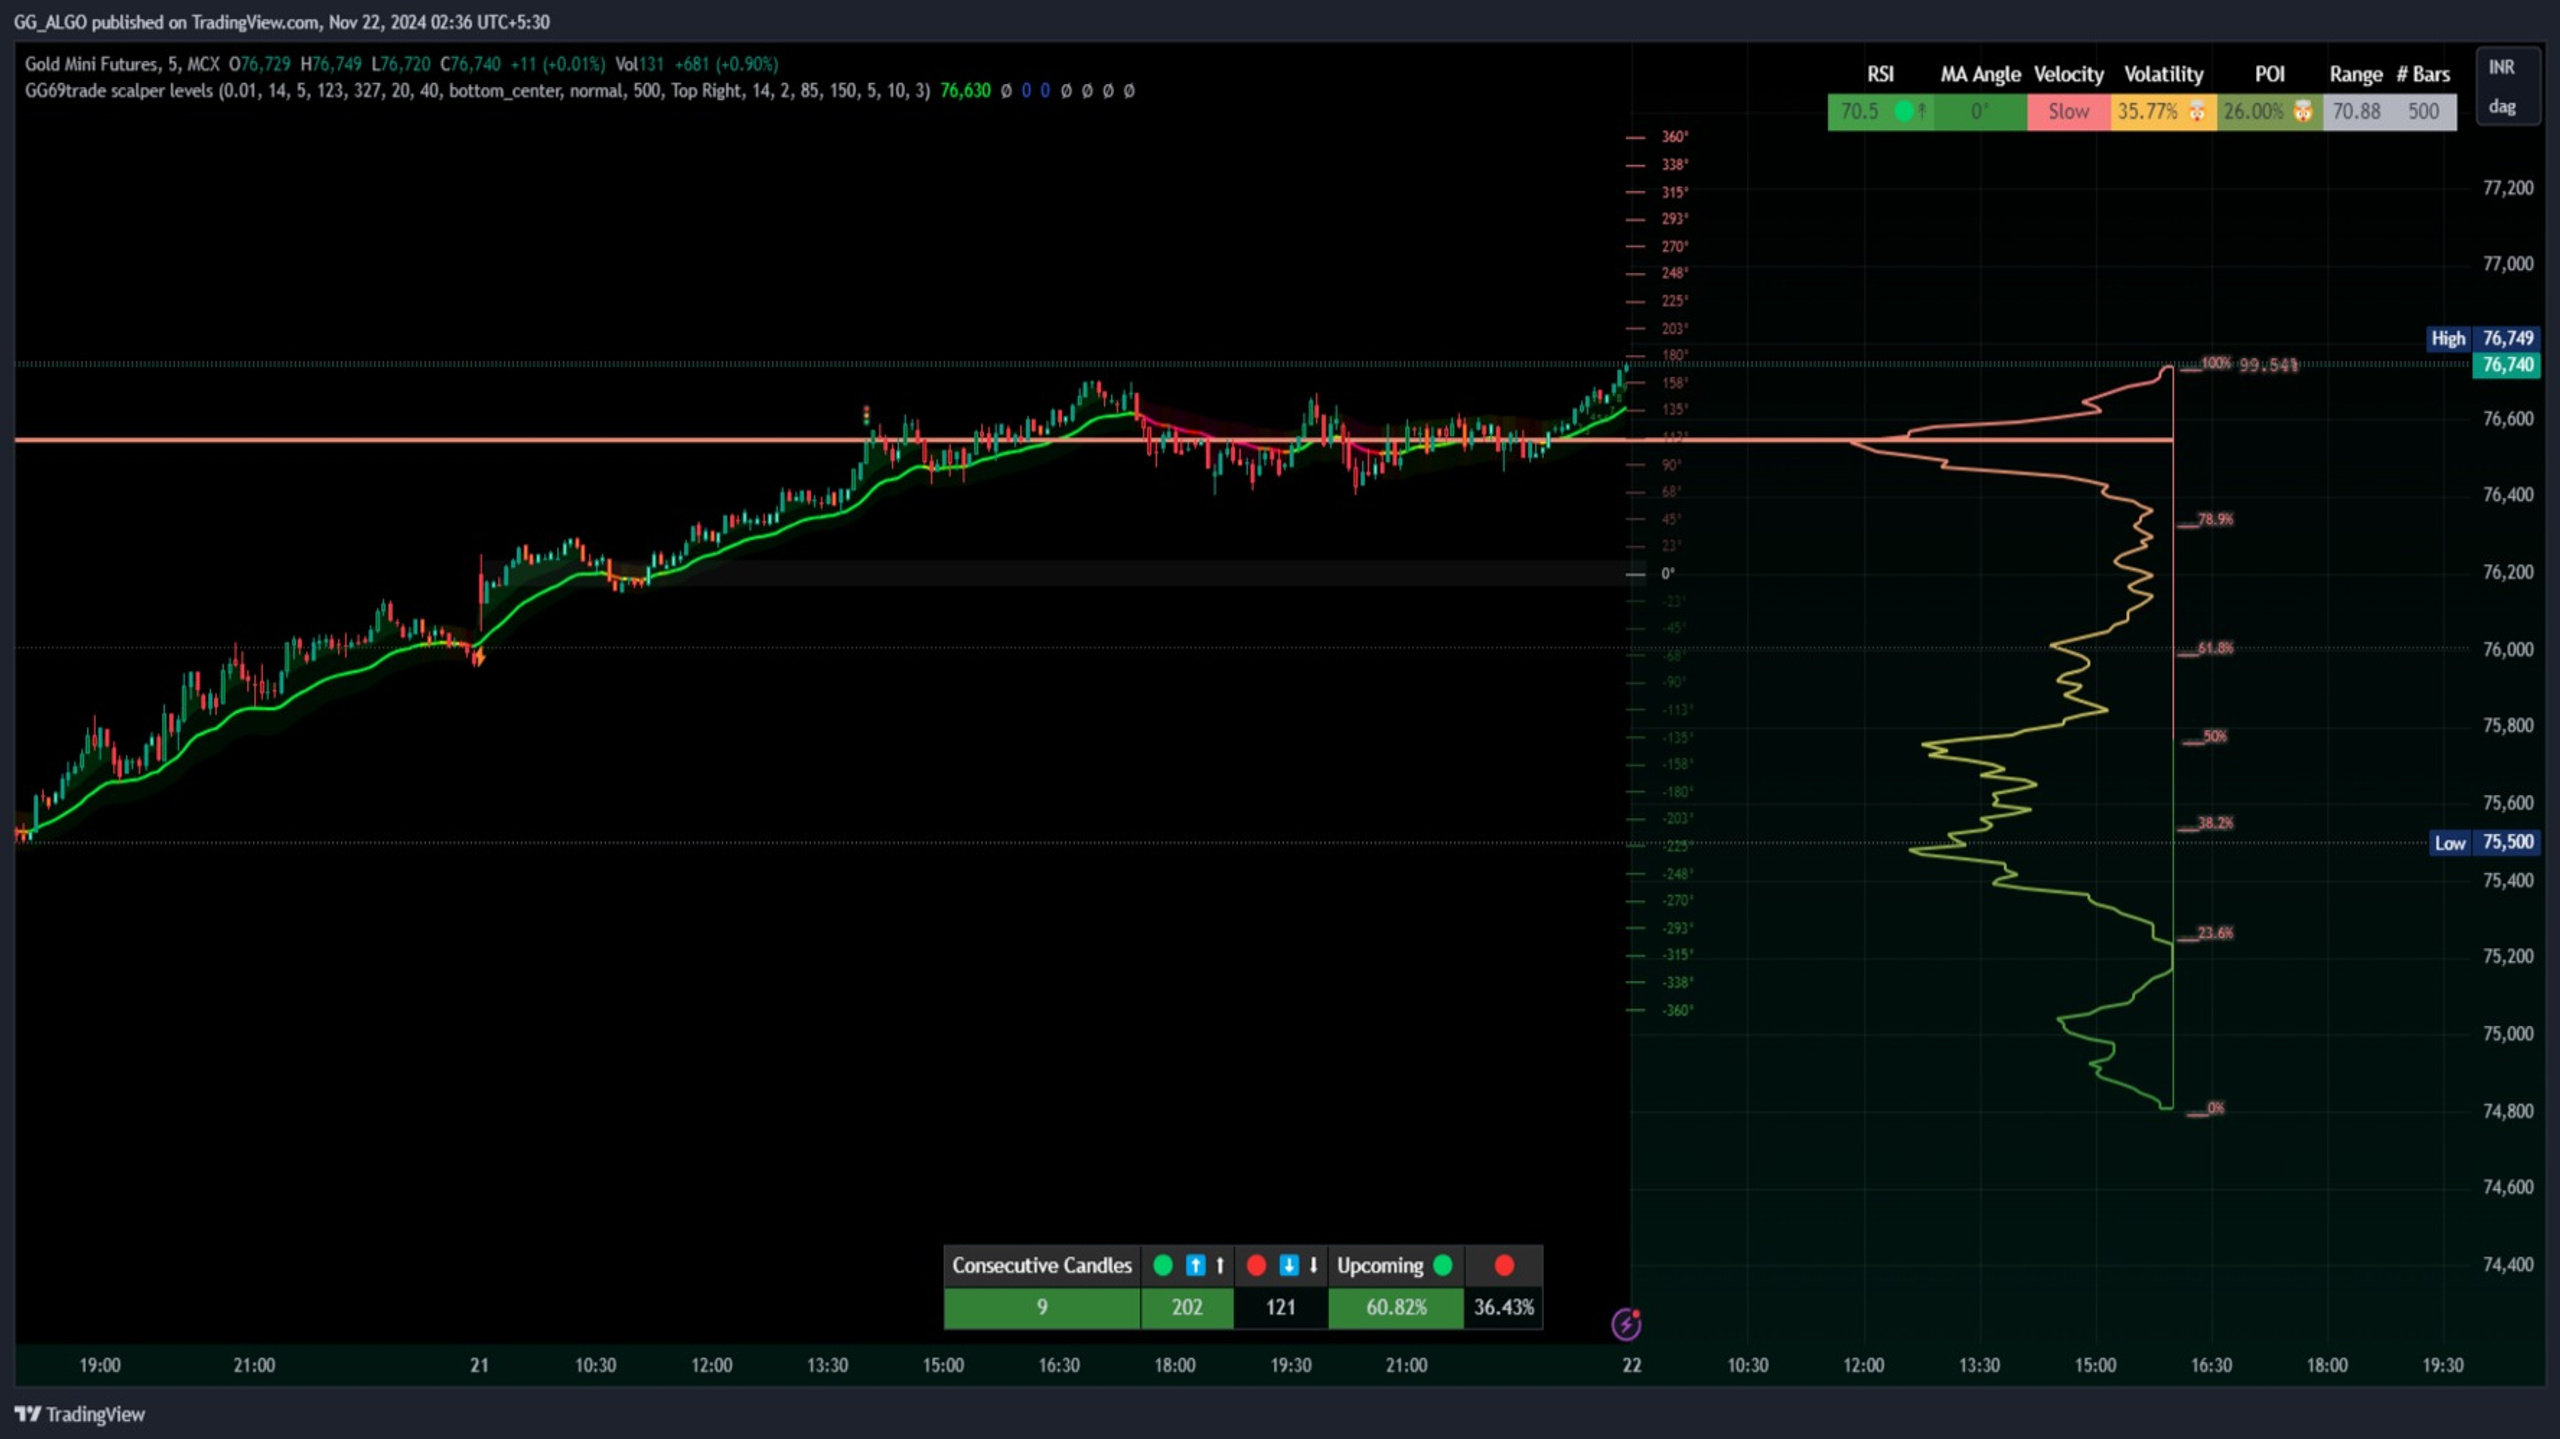Click the 38.2% Fibonacci level label

pos(2215,823)
